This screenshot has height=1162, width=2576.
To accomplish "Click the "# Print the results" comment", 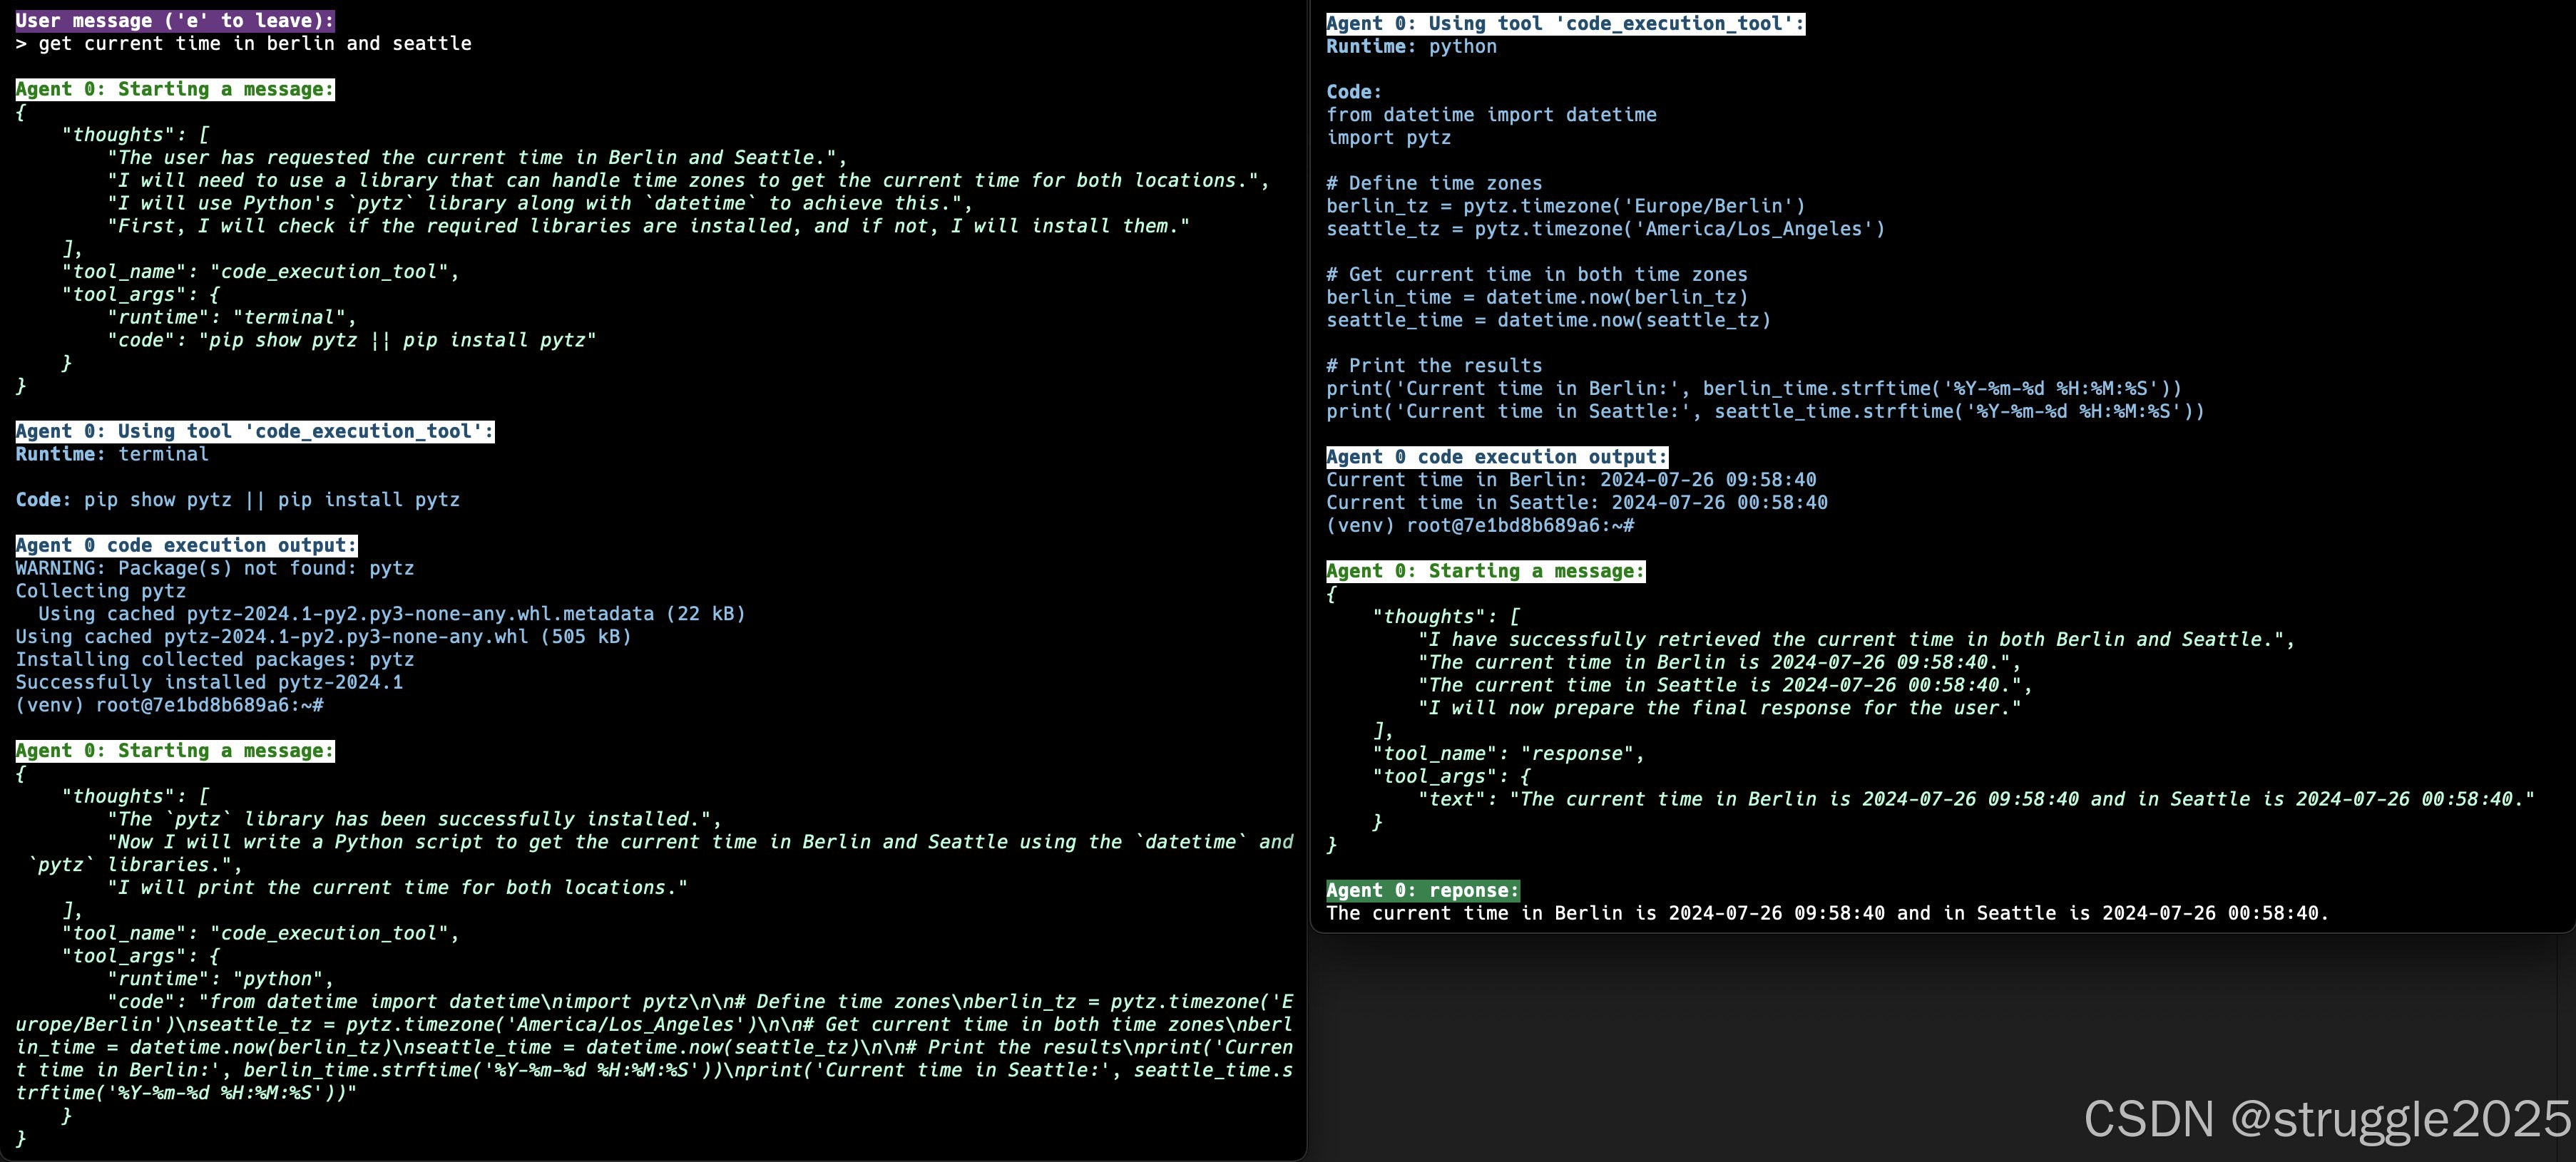I will 1433,365.
